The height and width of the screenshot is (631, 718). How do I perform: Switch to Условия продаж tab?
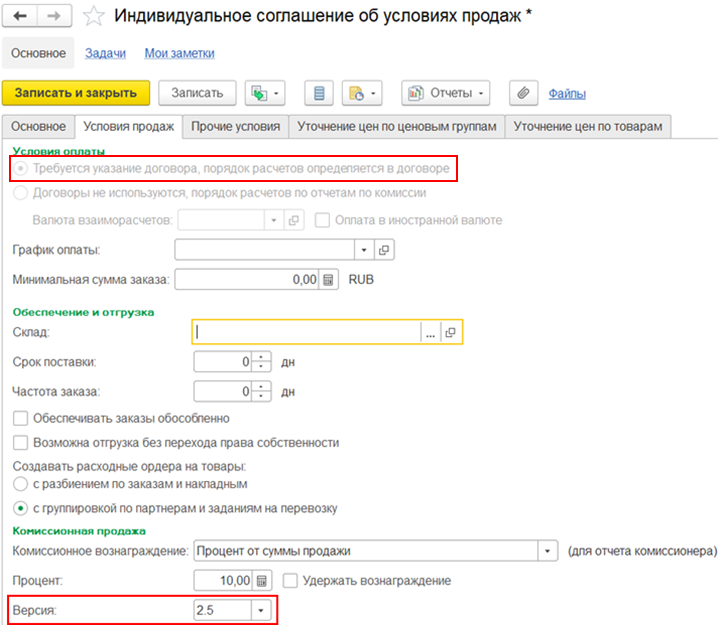tap(129, 127)
